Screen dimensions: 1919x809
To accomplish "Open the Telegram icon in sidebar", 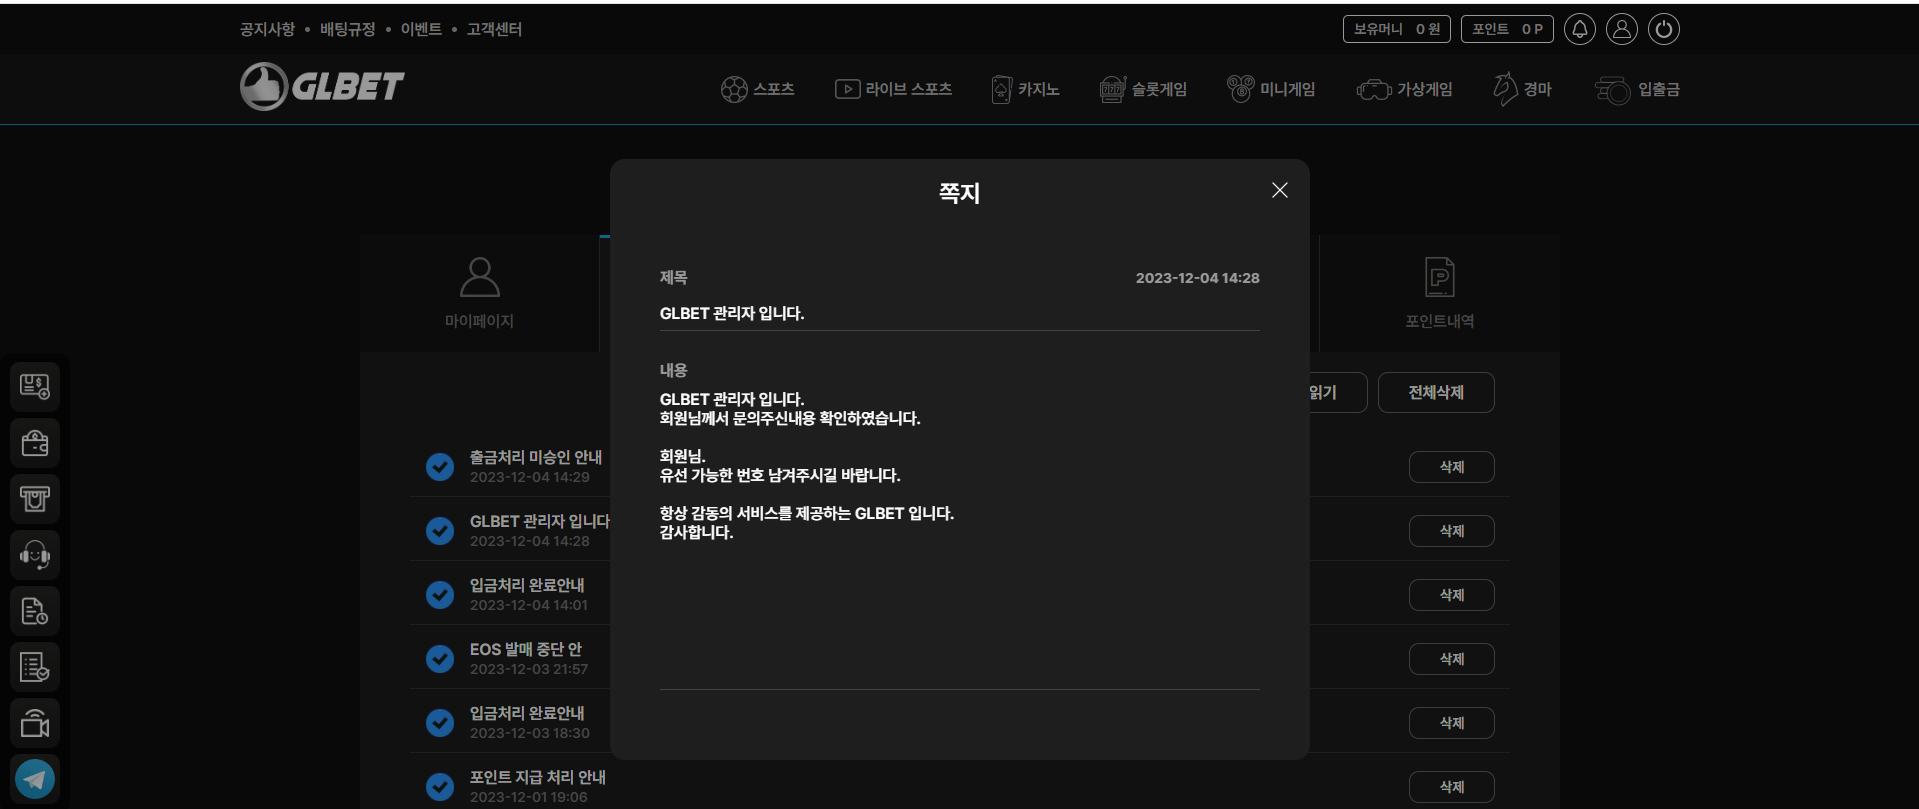I will [x=35, y=778].
